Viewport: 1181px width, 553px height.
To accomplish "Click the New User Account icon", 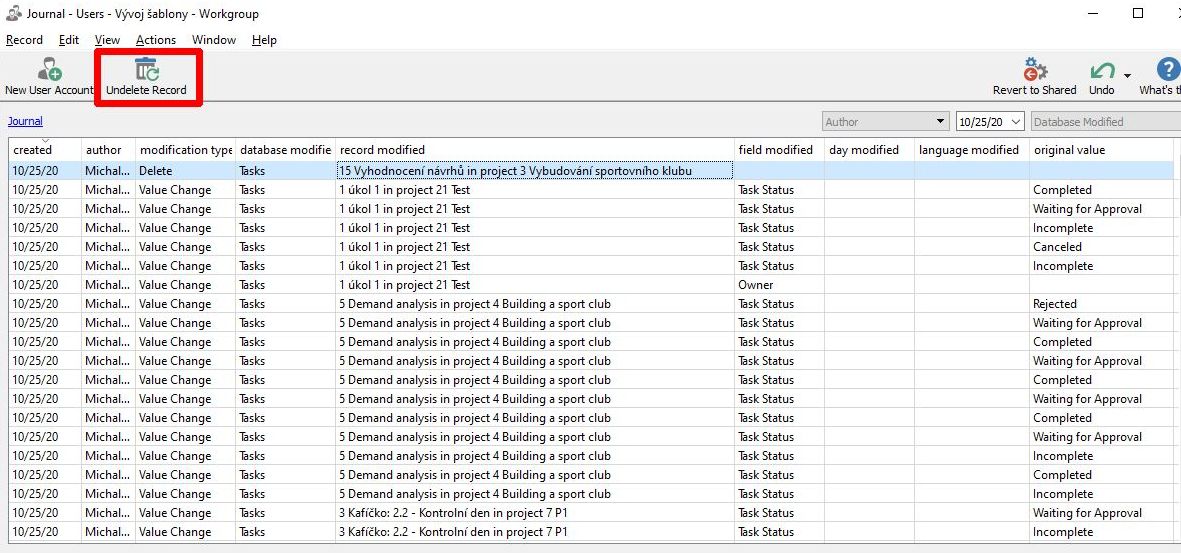I will coord(49,70).
